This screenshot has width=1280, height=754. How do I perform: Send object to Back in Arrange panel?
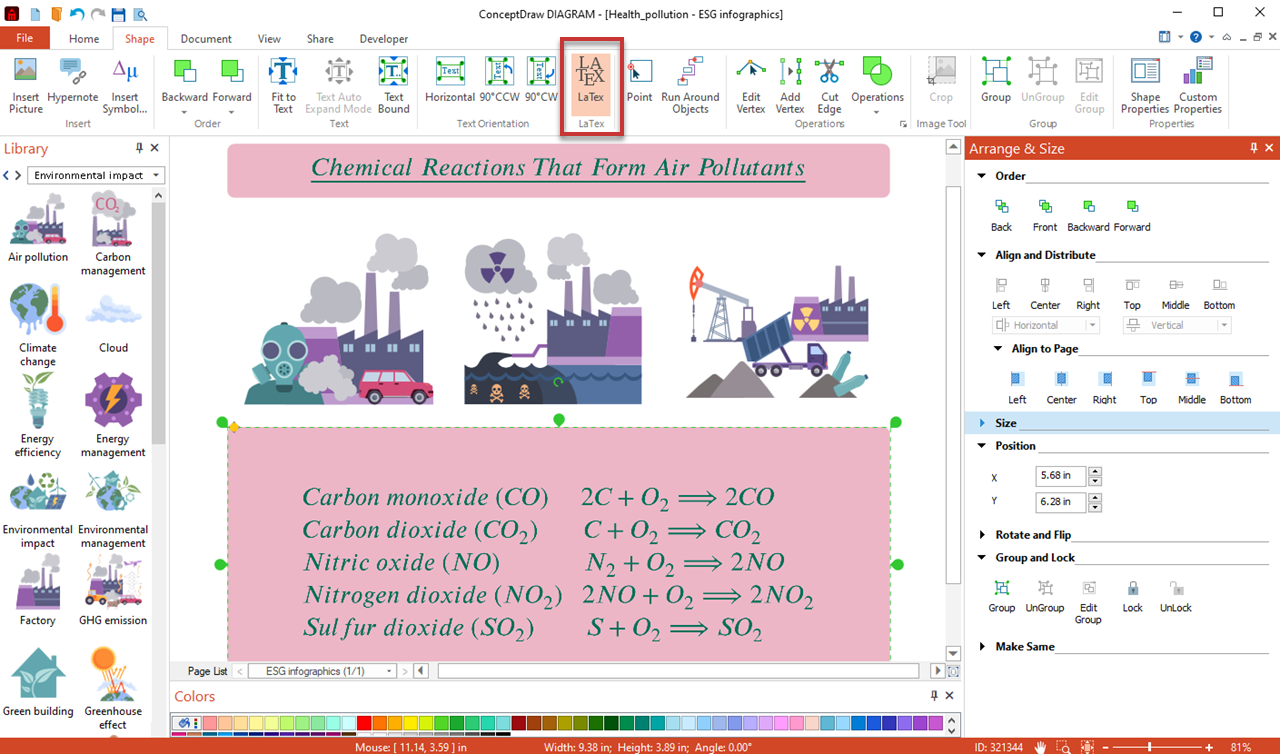click(x=1002, y=215)
